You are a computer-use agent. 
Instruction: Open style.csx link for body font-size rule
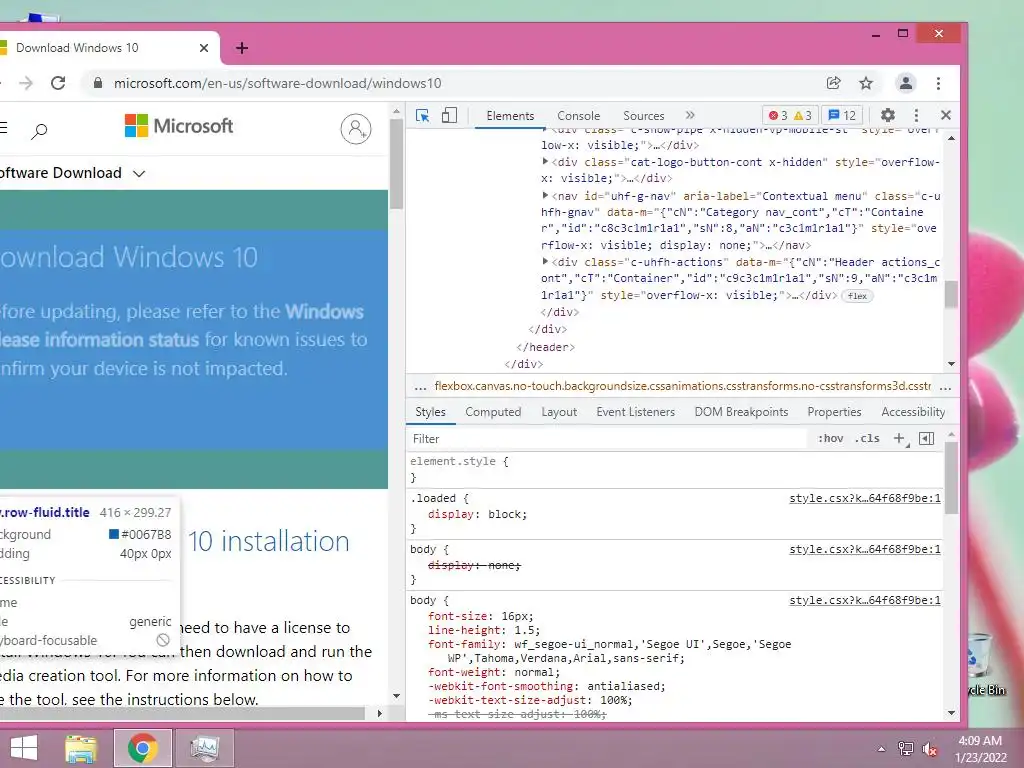click(x=865, y=600)
